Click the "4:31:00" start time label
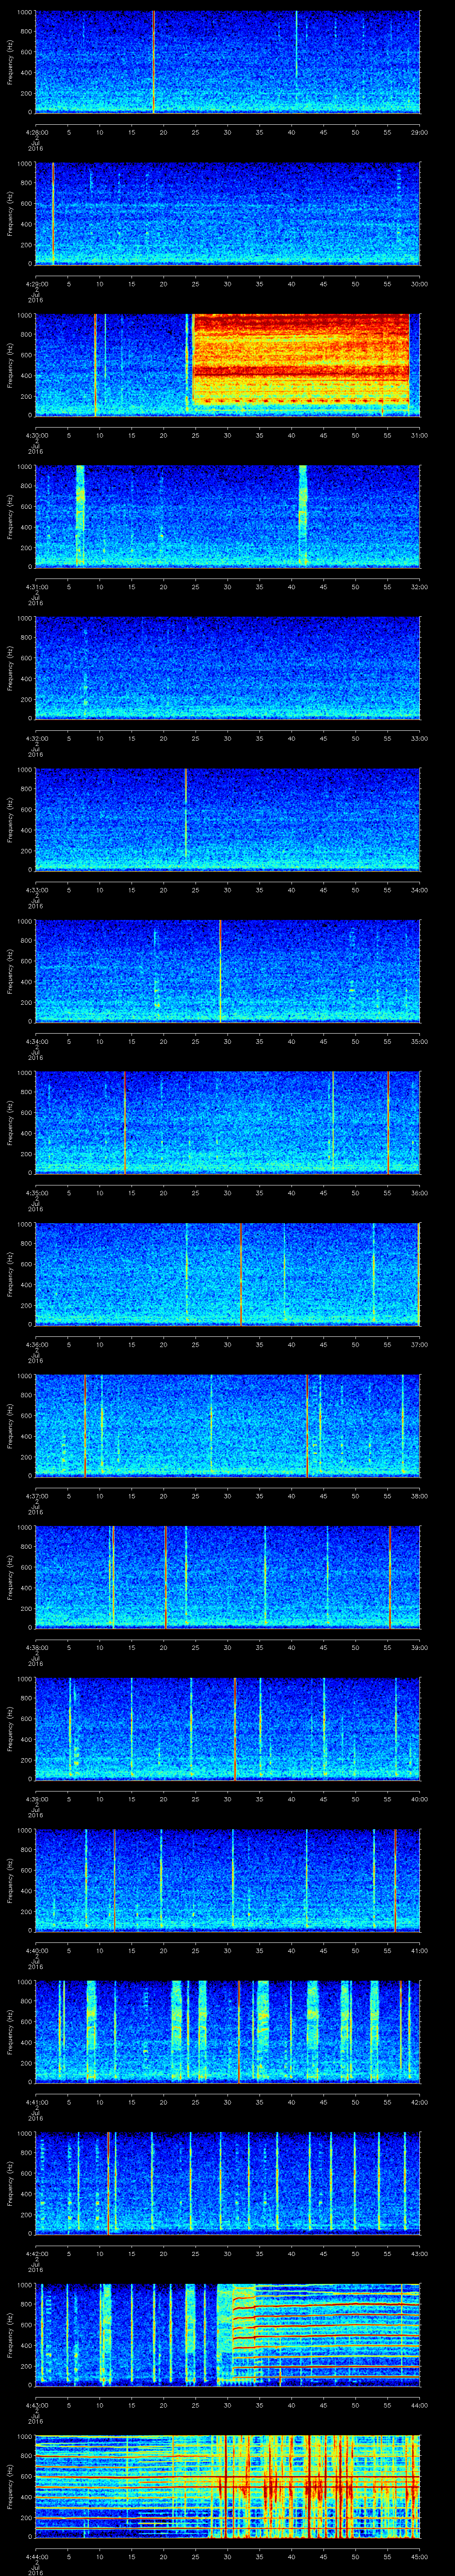This screenshot has height=2576, width=455. point(37,587)
